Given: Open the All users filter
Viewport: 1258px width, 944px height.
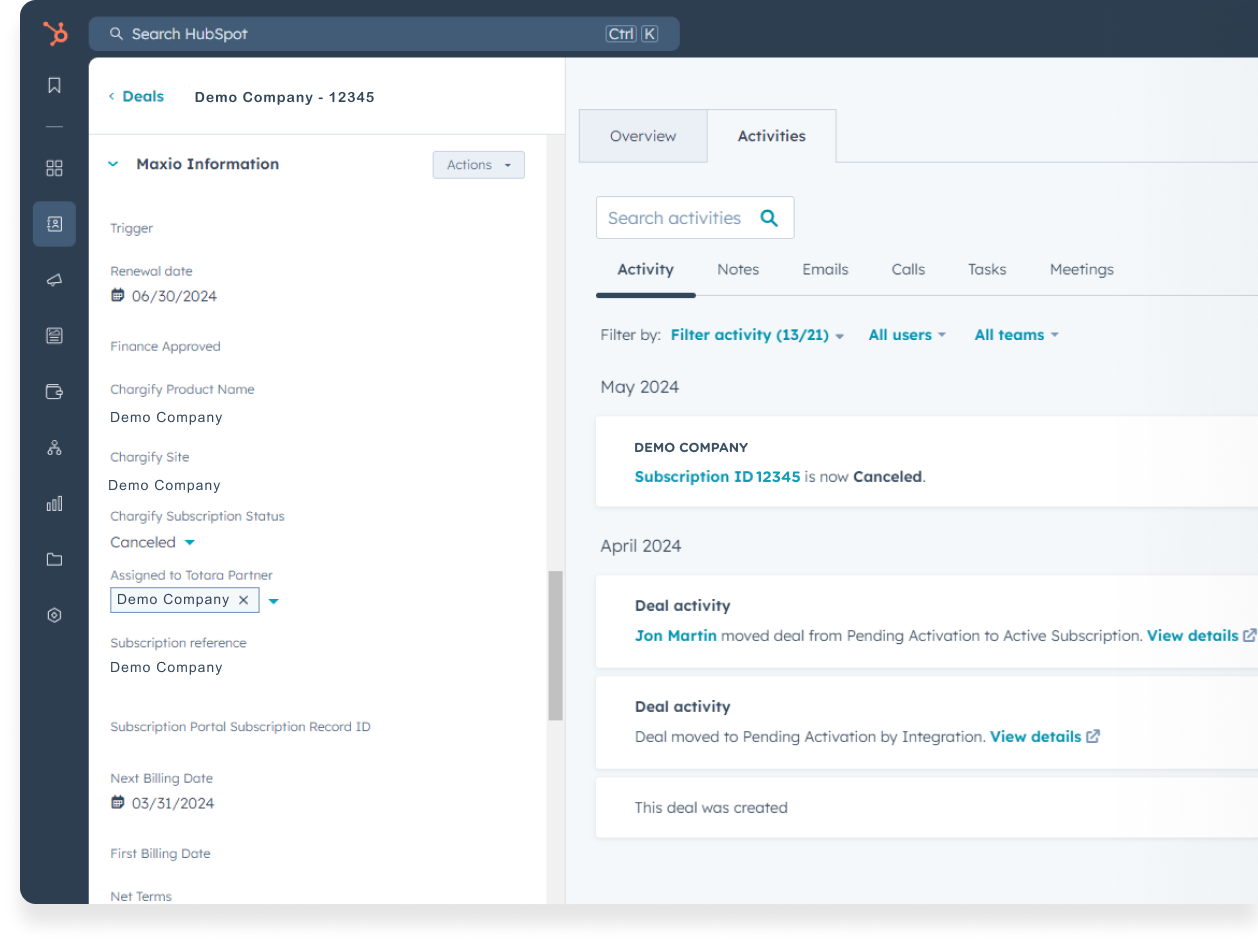Looking at the screenshot, I should coord(907,335).
